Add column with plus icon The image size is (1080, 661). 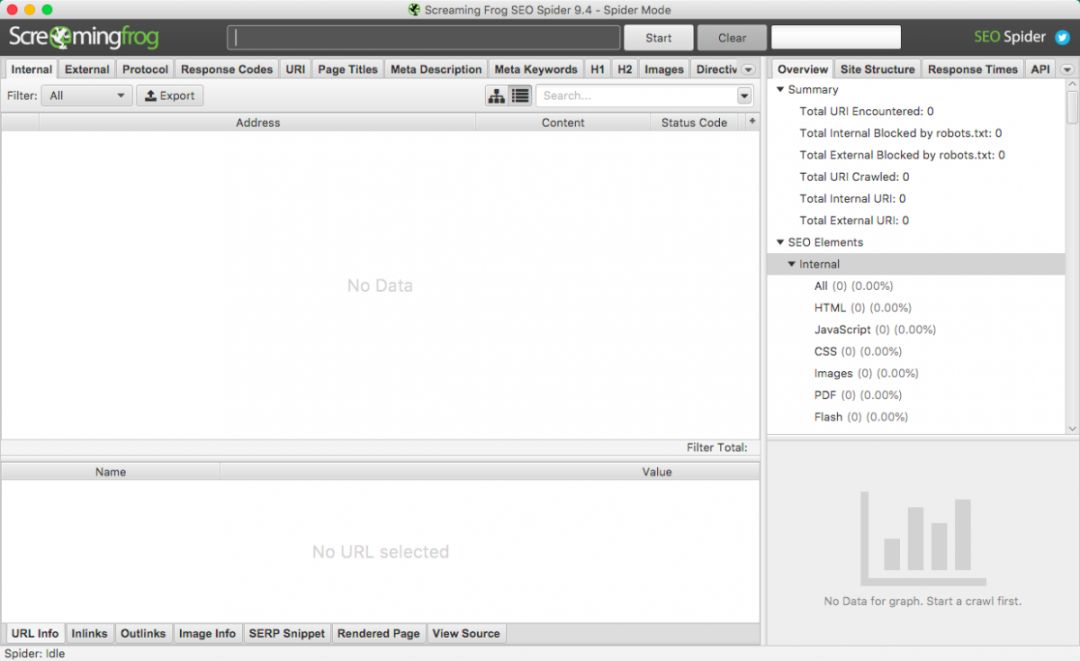(x=752, y=121)
